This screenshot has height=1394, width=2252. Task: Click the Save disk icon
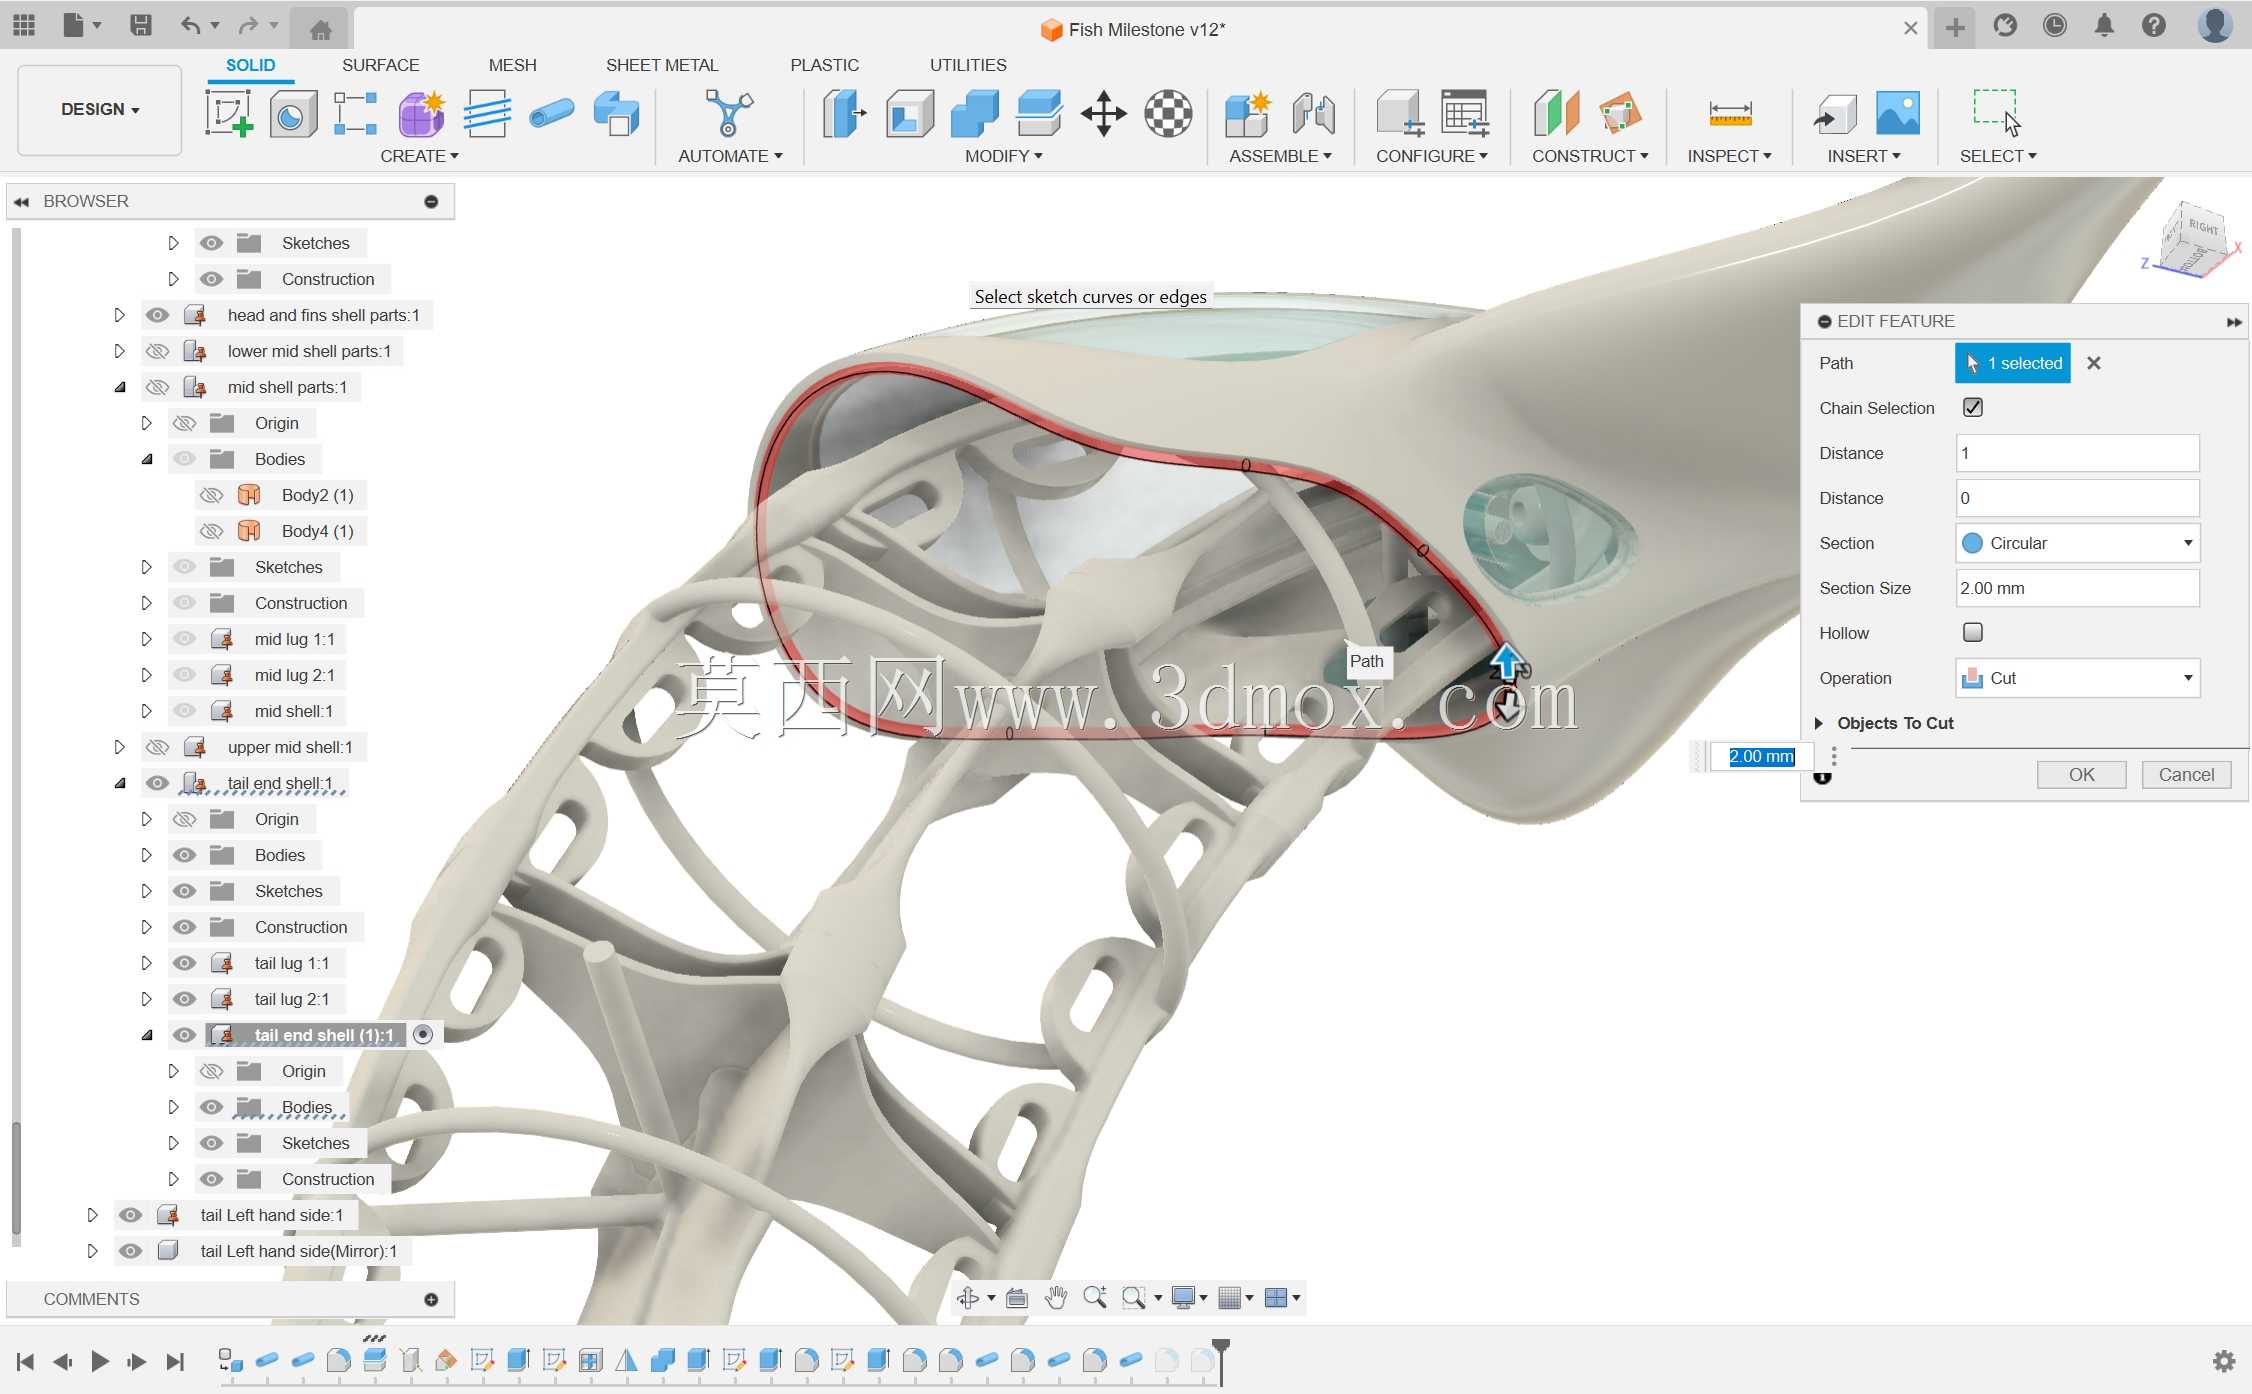[x=141, y=25]
